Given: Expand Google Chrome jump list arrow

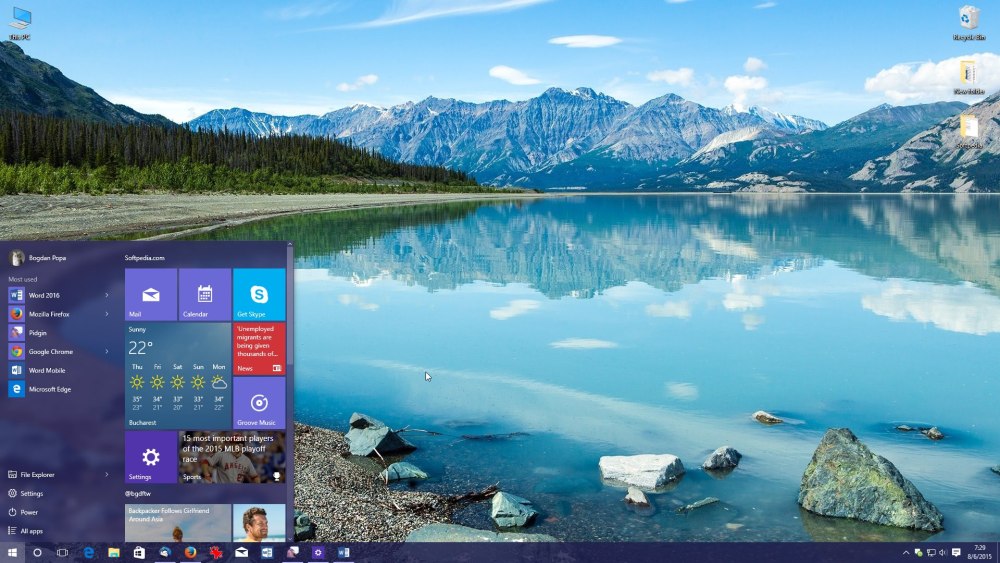Looking at the screenshot, I should (x=107, y=351).
